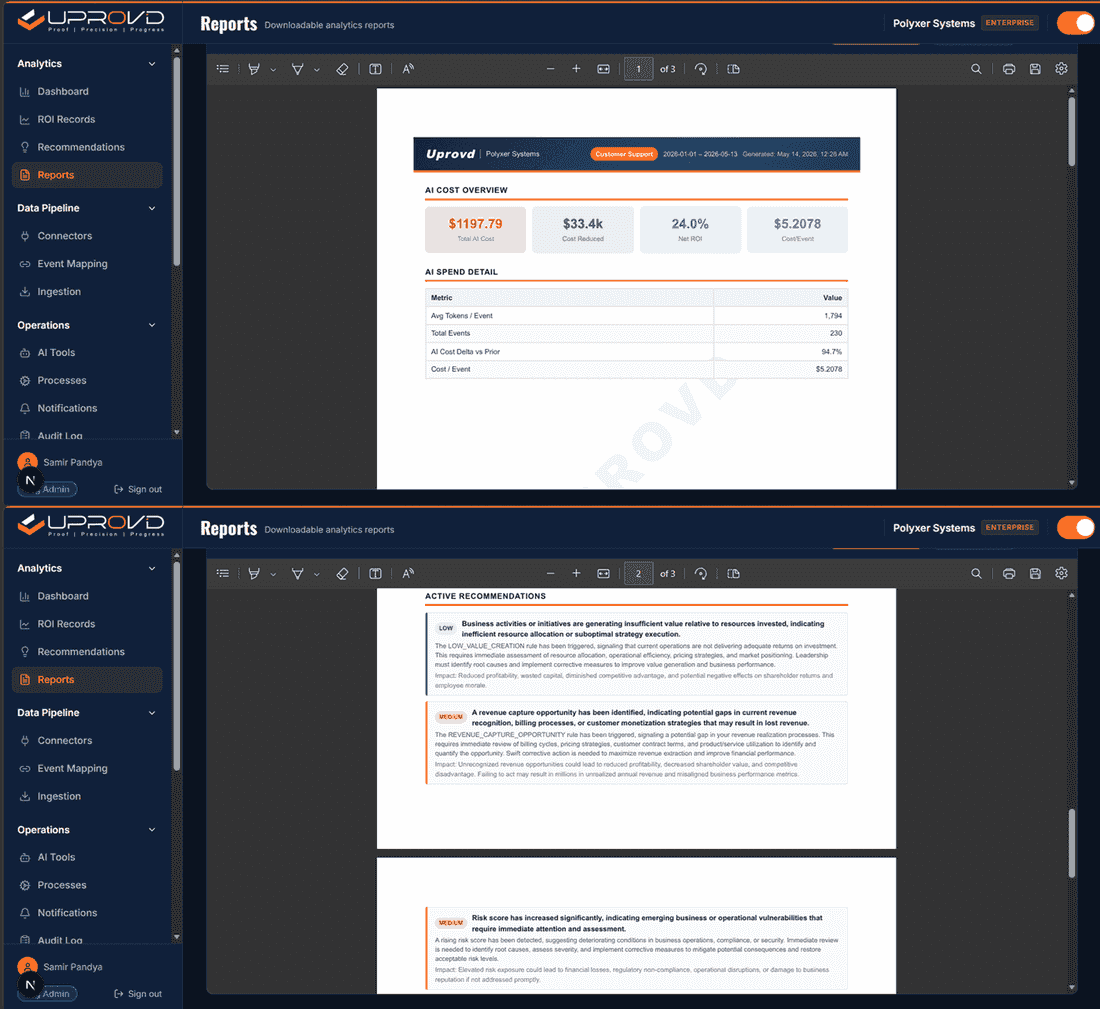Collapse the Operations section in upper sidebar
This screenshot has height=1009, width=1100.
[x=152, y=326]
